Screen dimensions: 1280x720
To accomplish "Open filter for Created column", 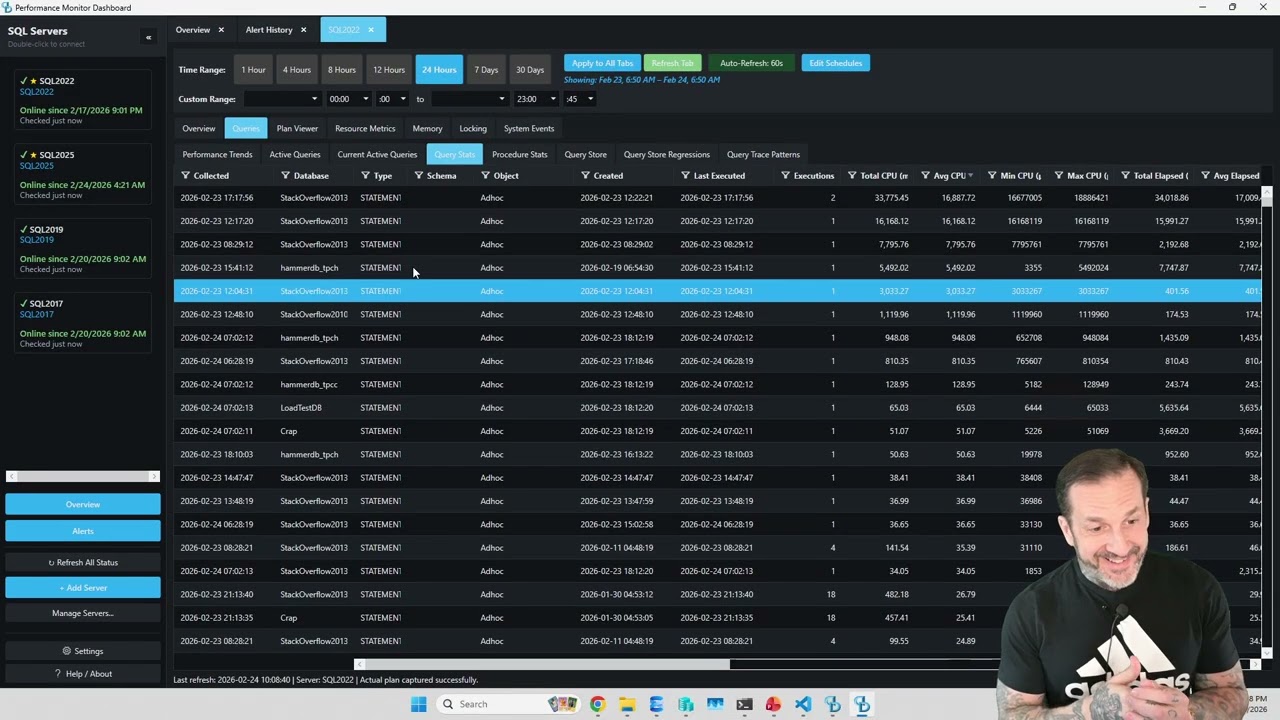I will [x=585, y=176].
